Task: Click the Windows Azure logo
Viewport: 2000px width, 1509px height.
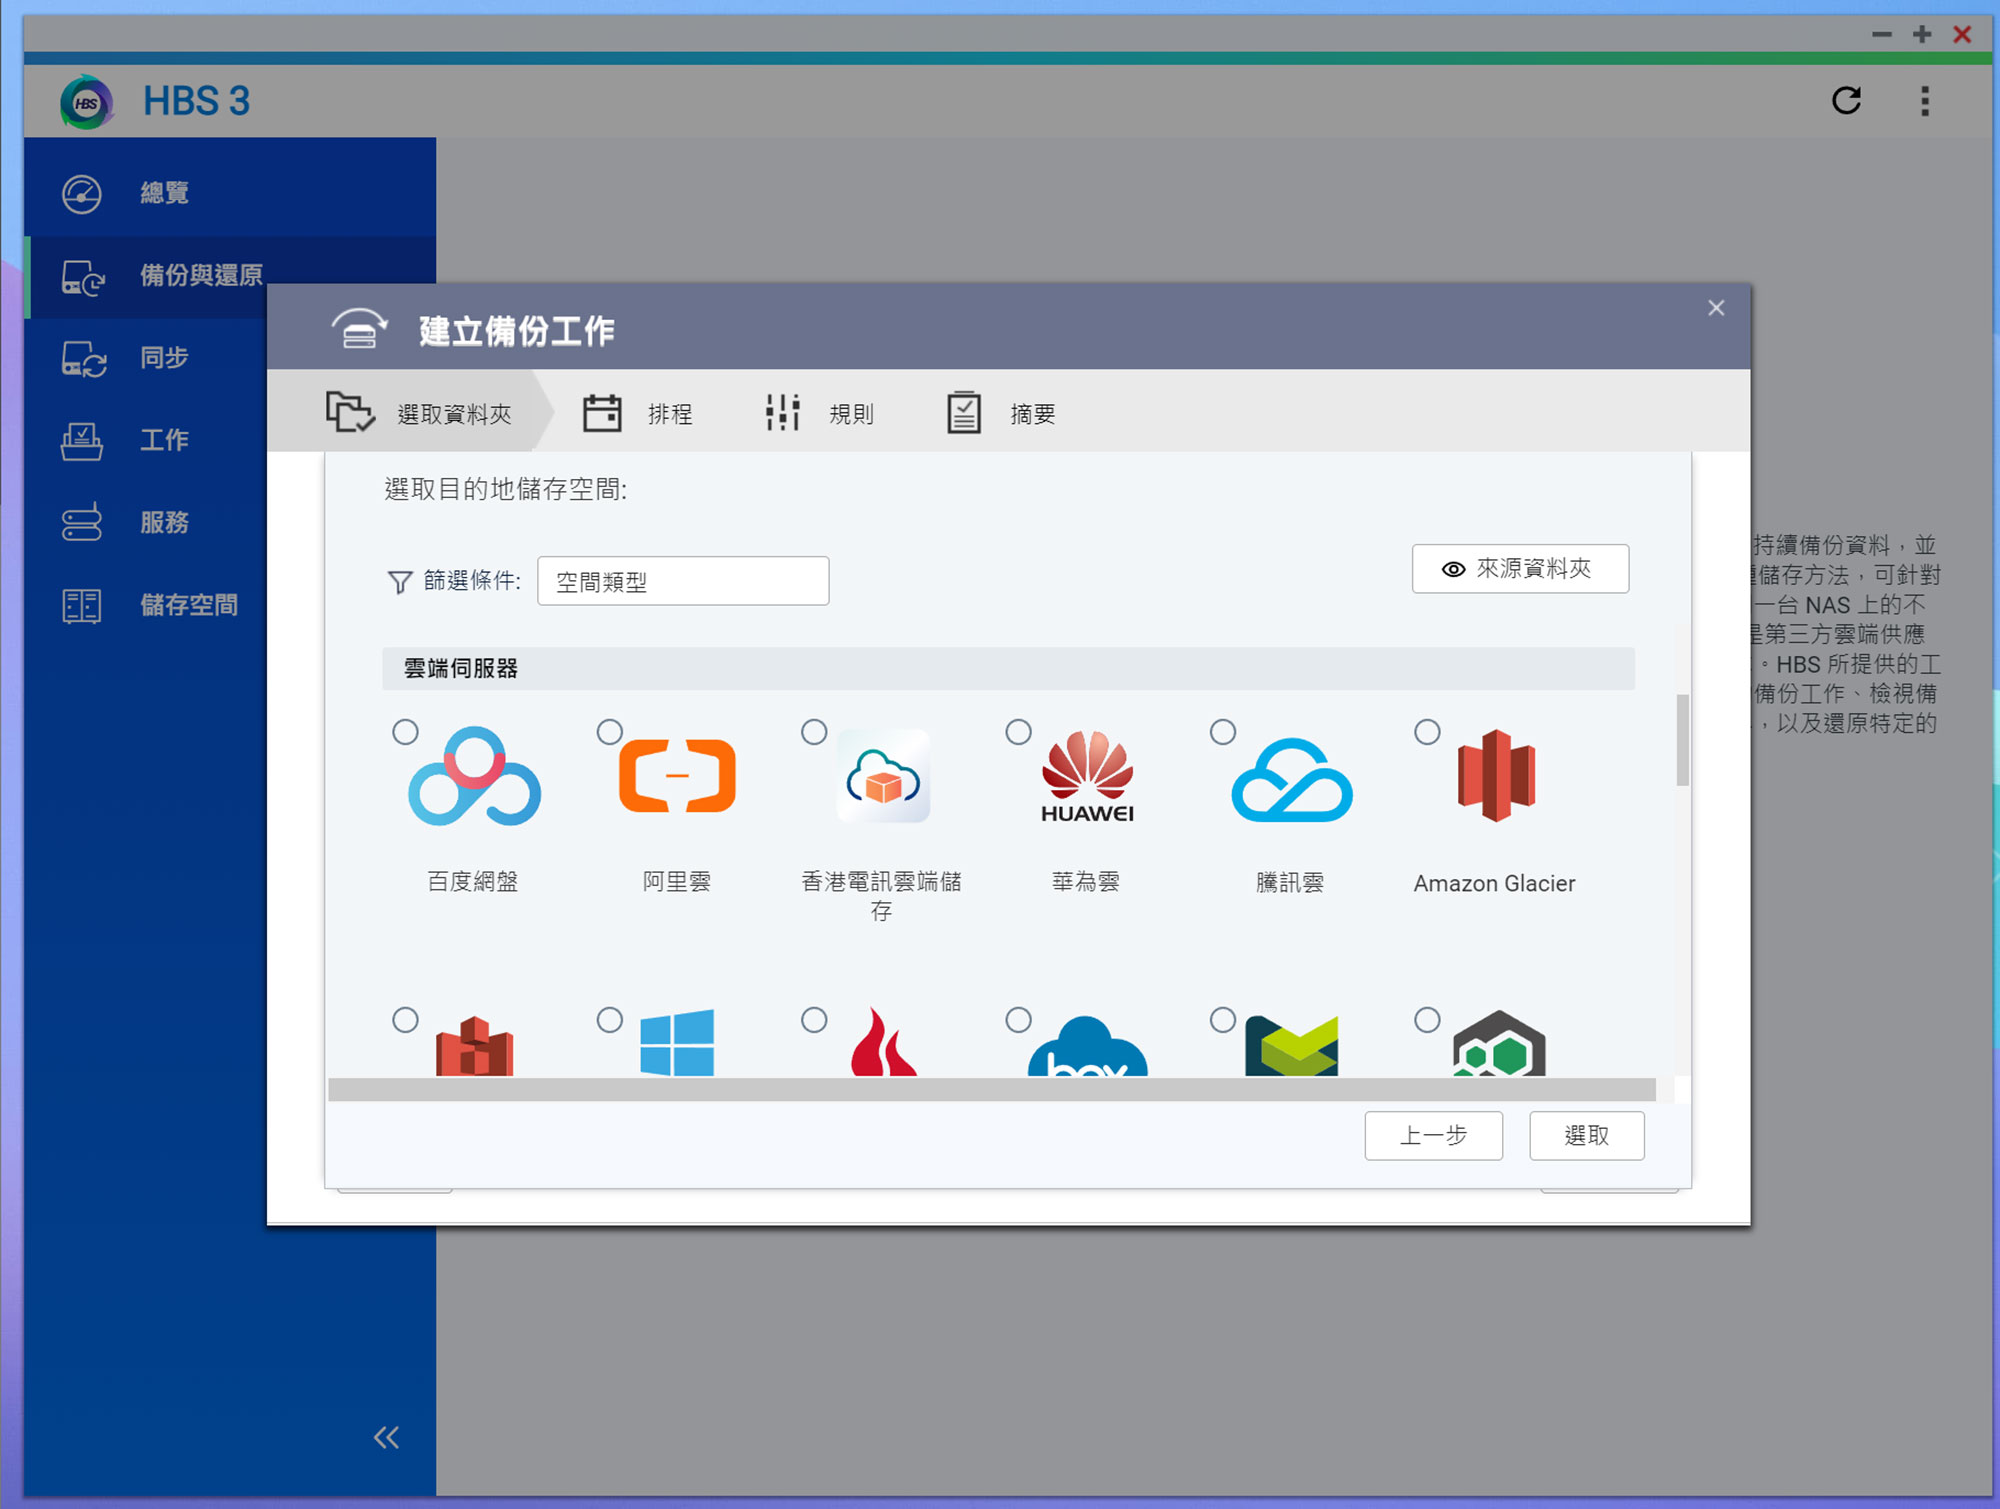Action: 677,1043
